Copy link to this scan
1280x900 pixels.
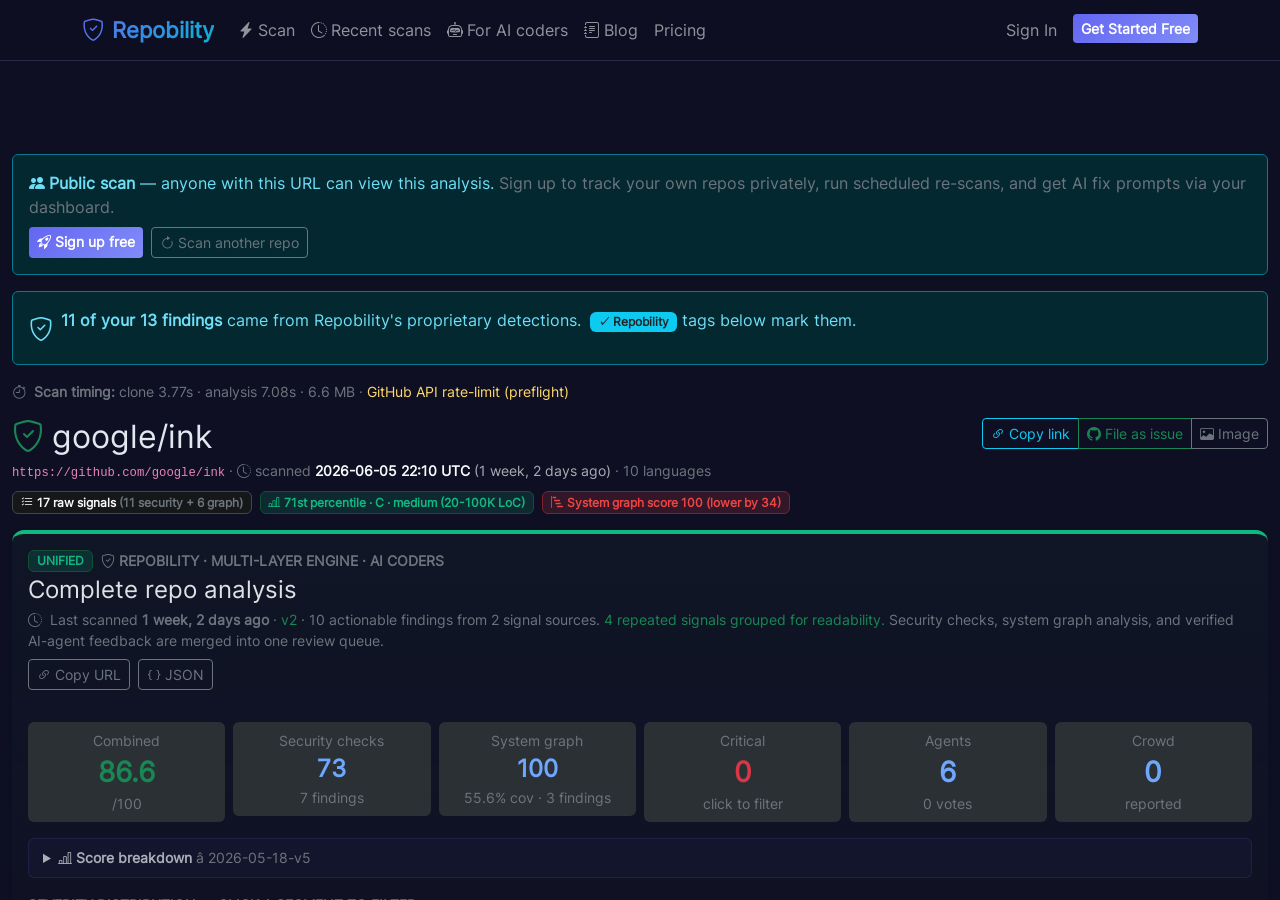pyautogui.click(x=1030, y=433)
